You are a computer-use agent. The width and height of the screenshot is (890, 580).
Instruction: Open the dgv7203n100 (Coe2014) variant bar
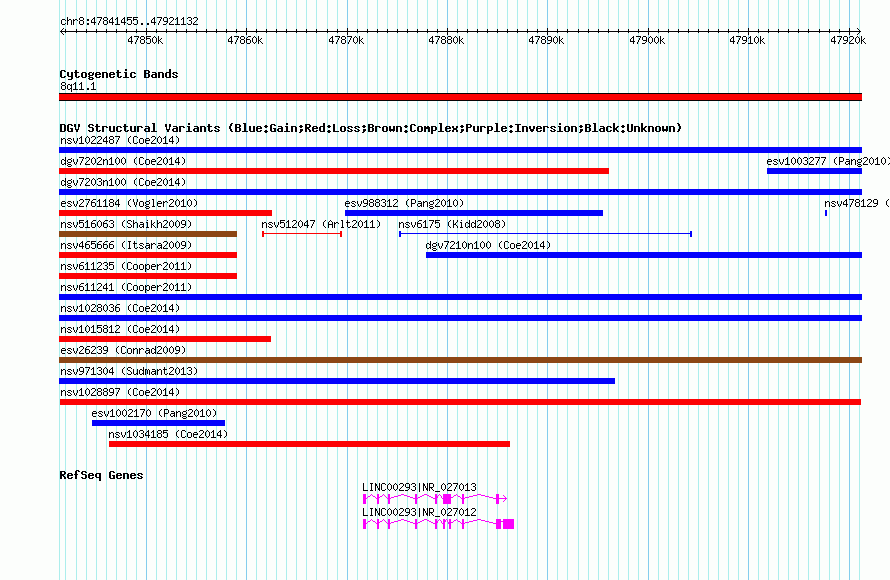tap(460, 192)
